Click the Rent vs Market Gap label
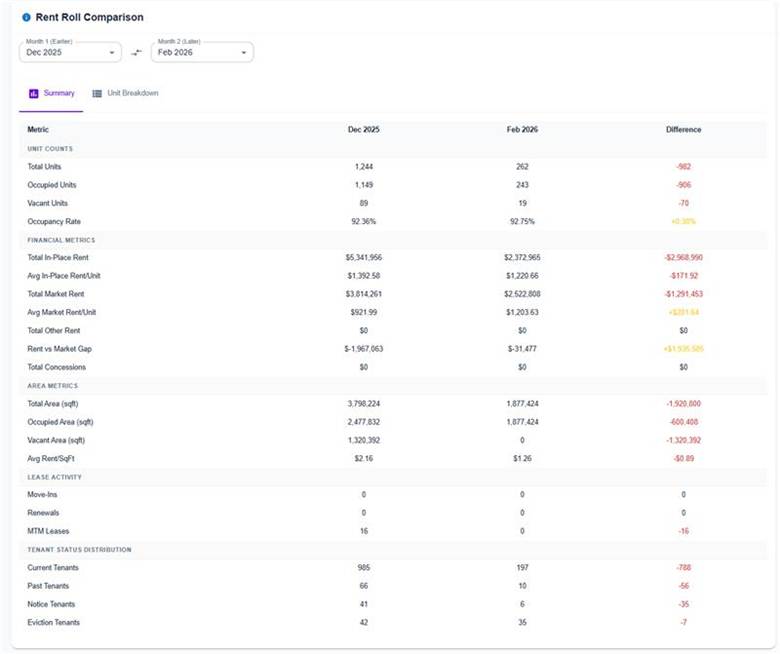 (x=58, y=349)
